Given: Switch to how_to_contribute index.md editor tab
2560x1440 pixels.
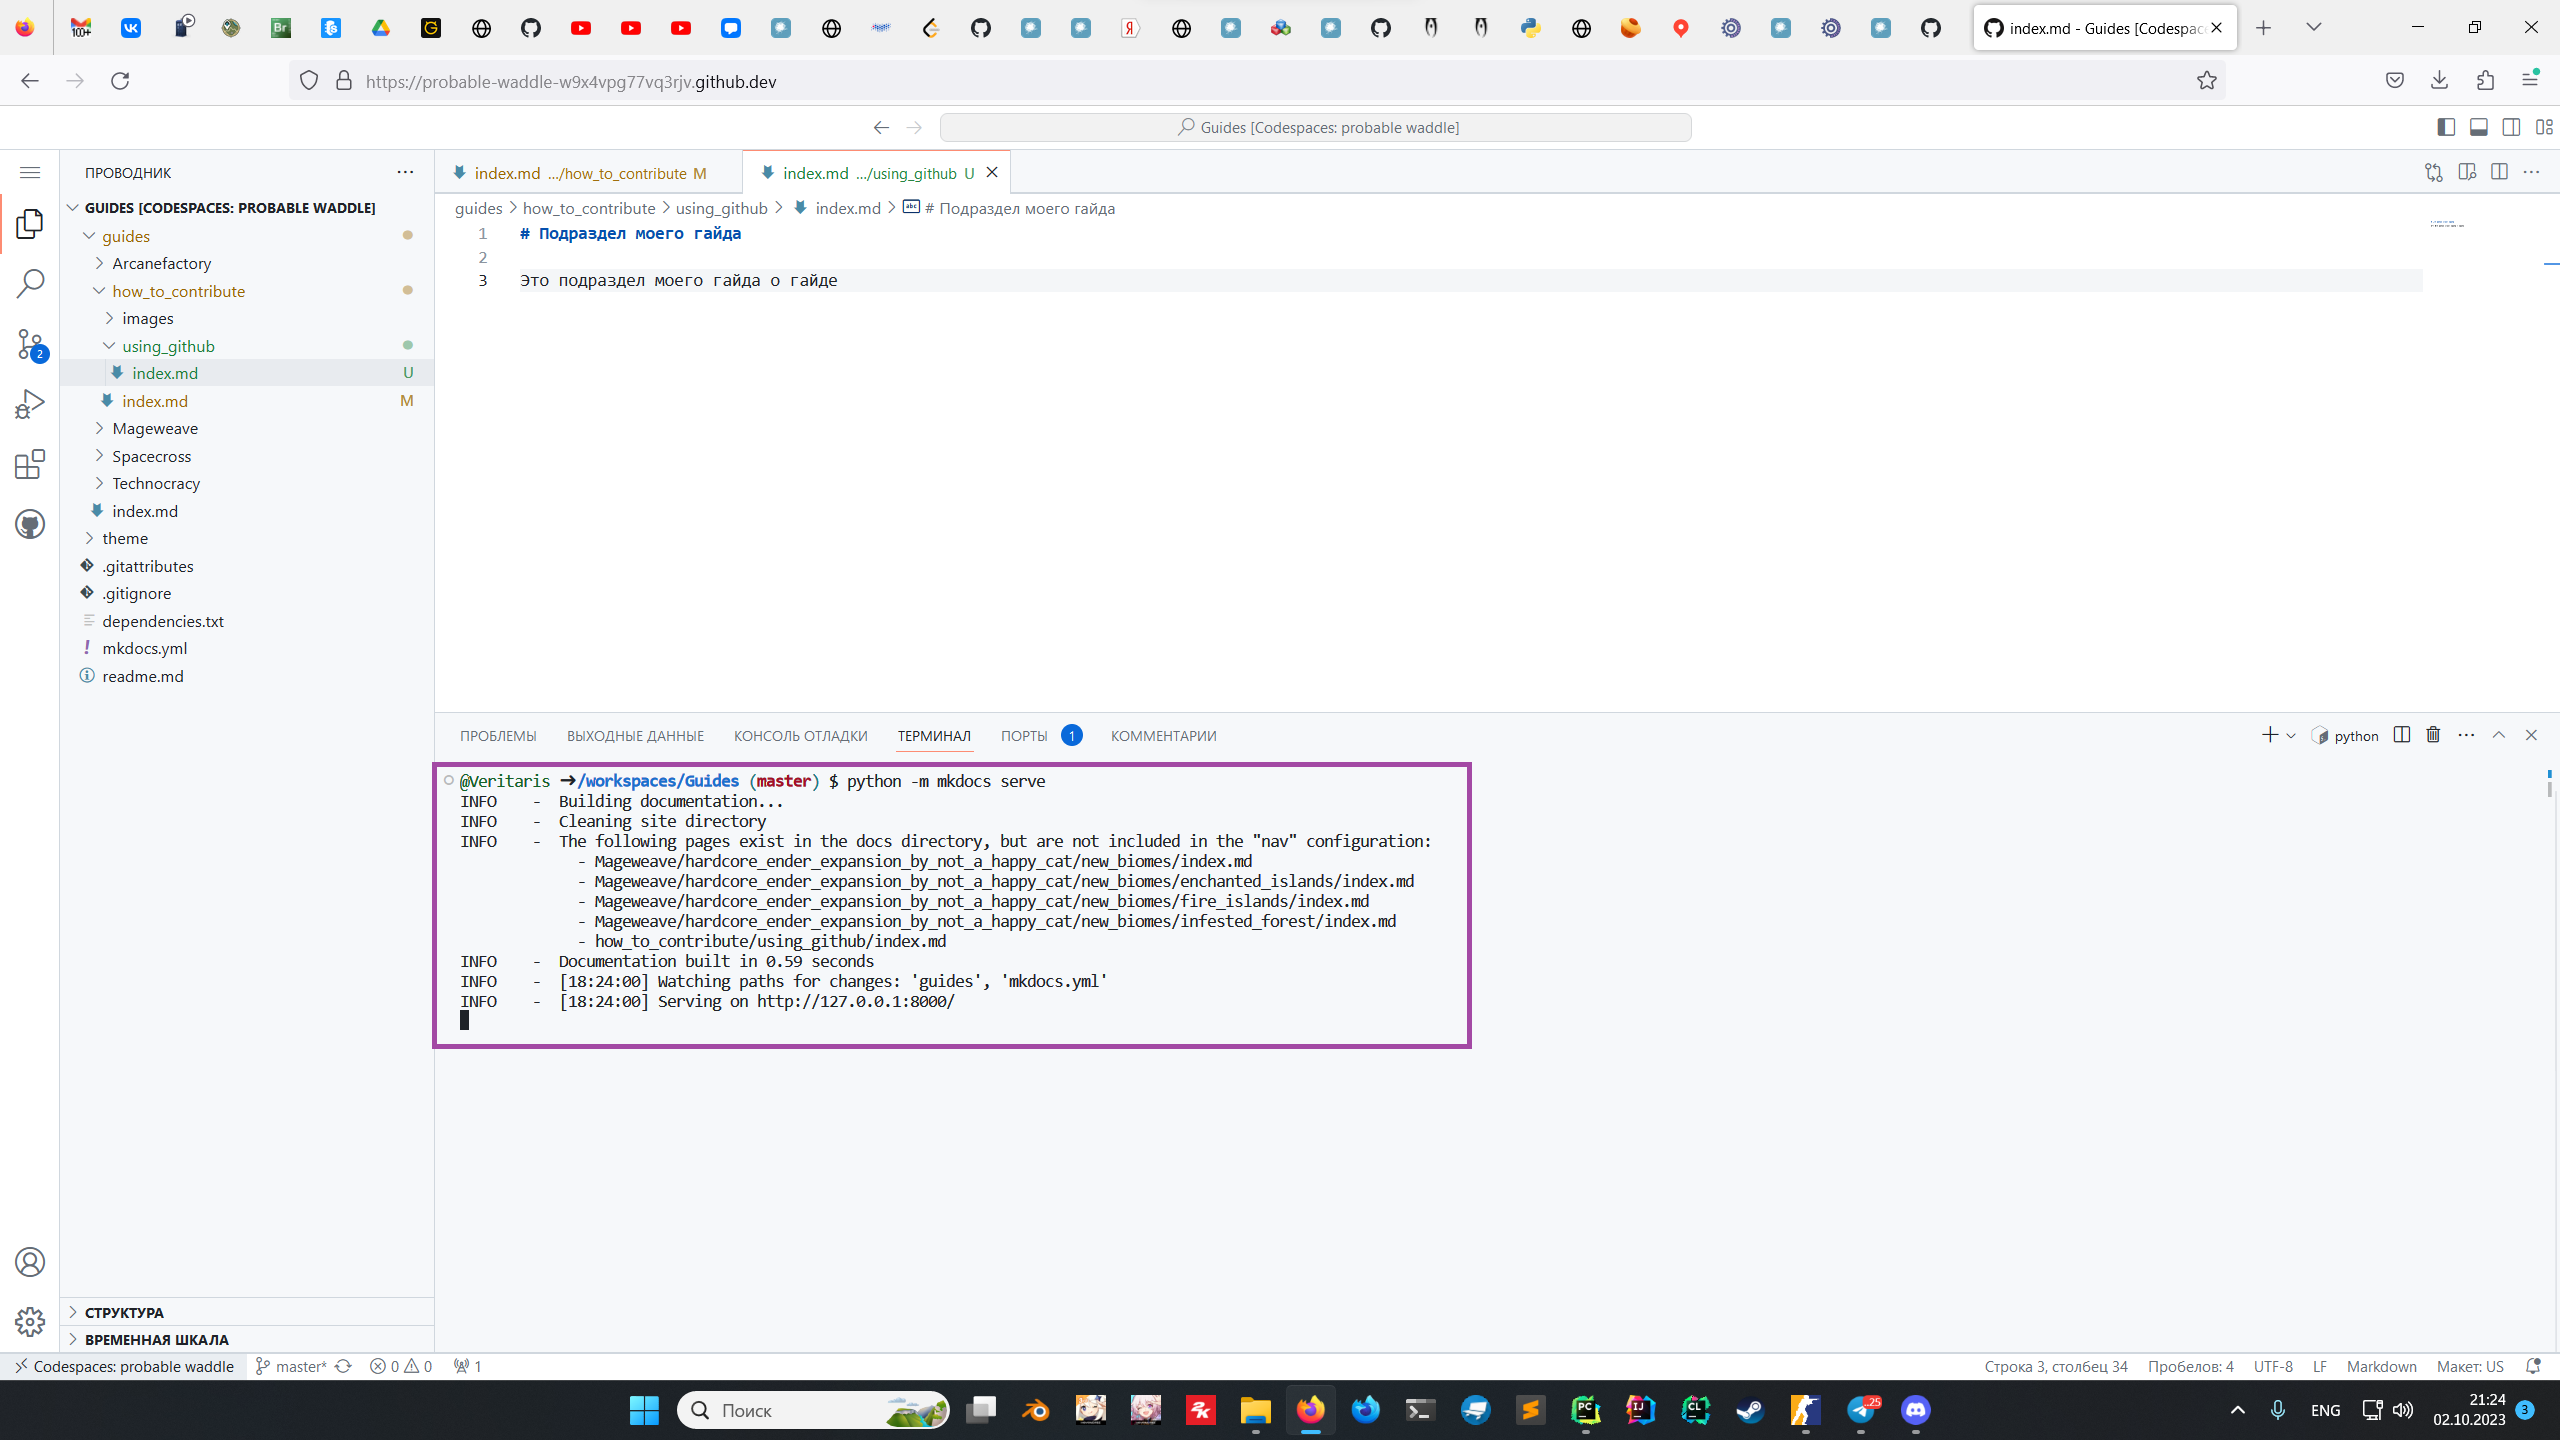Looking at the screenshot, I should tap(580, 173).
